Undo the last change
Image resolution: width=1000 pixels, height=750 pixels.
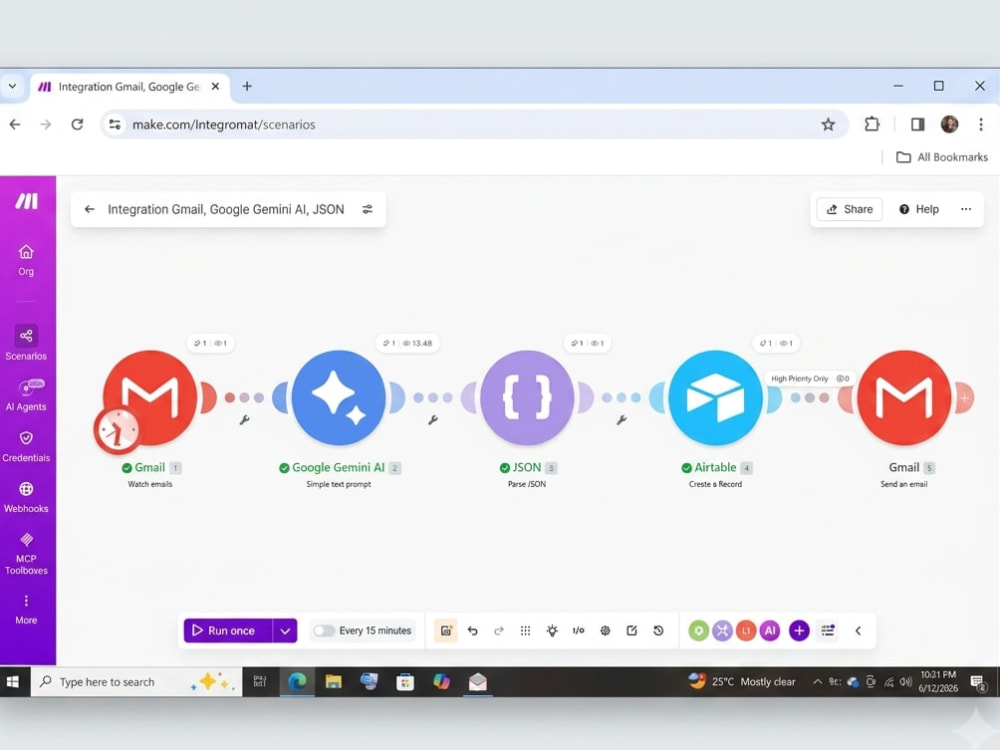click(473, 631)
